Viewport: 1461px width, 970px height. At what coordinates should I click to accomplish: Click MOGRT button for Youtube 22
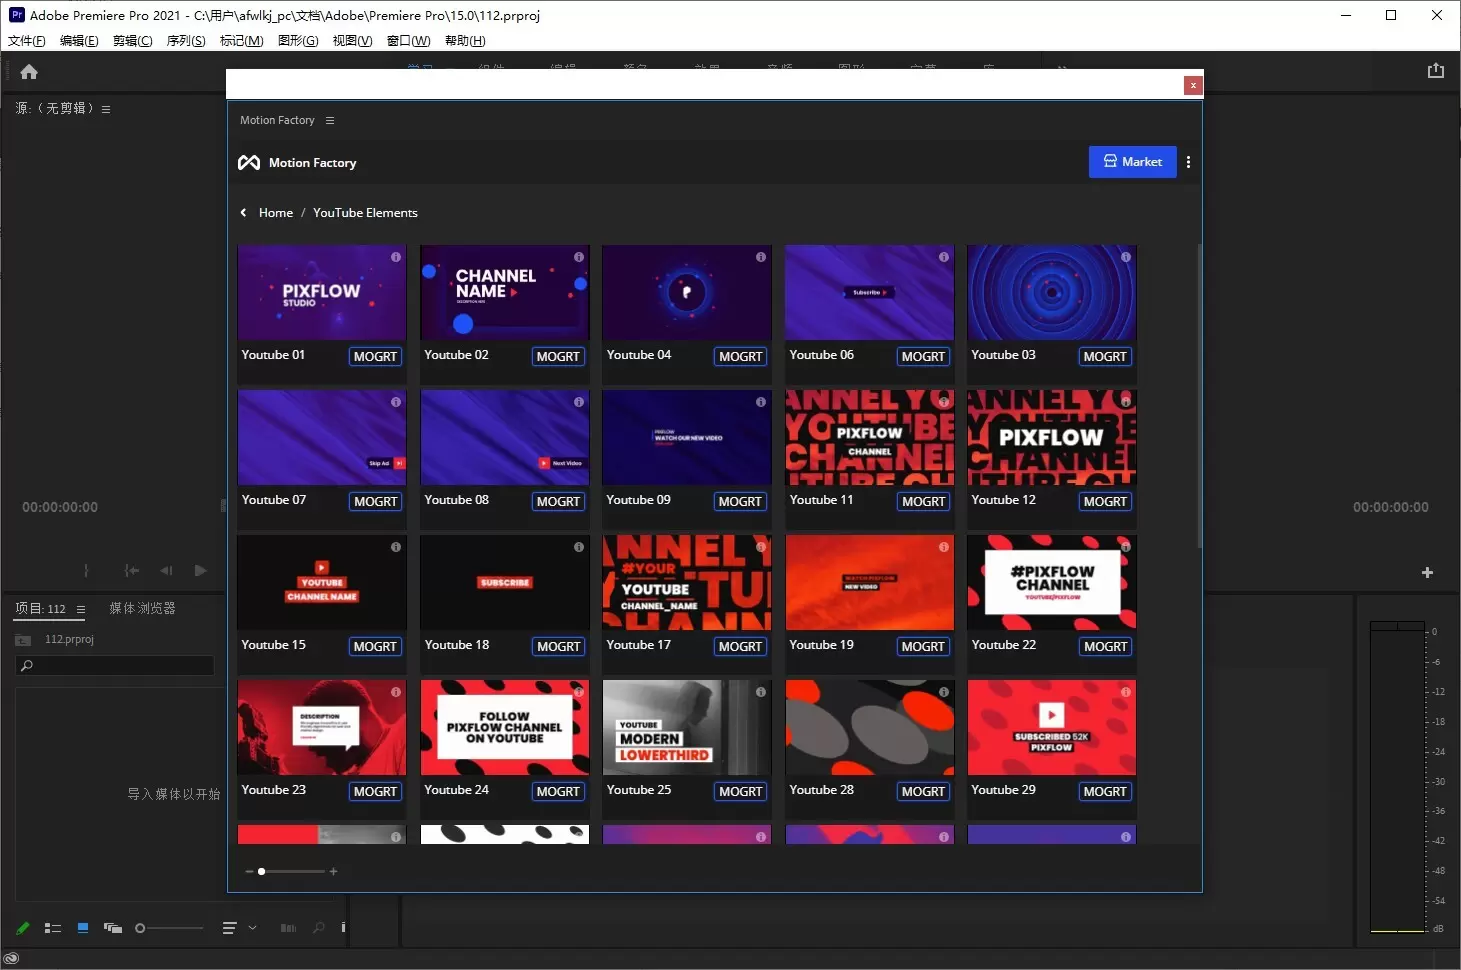pyautogui.click(x=1105, y=647)
